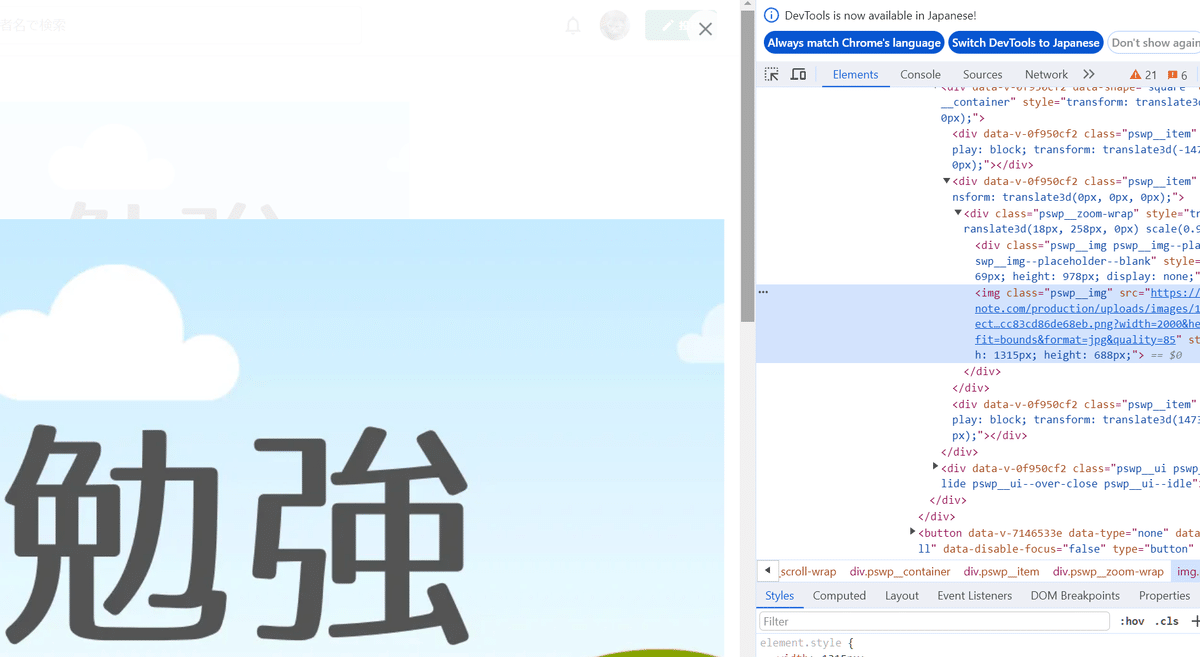The width and height of the screenshot is (1200, 657).
Task: Open the DOM Breakpoints pane tab
Action: point(1075,595)
